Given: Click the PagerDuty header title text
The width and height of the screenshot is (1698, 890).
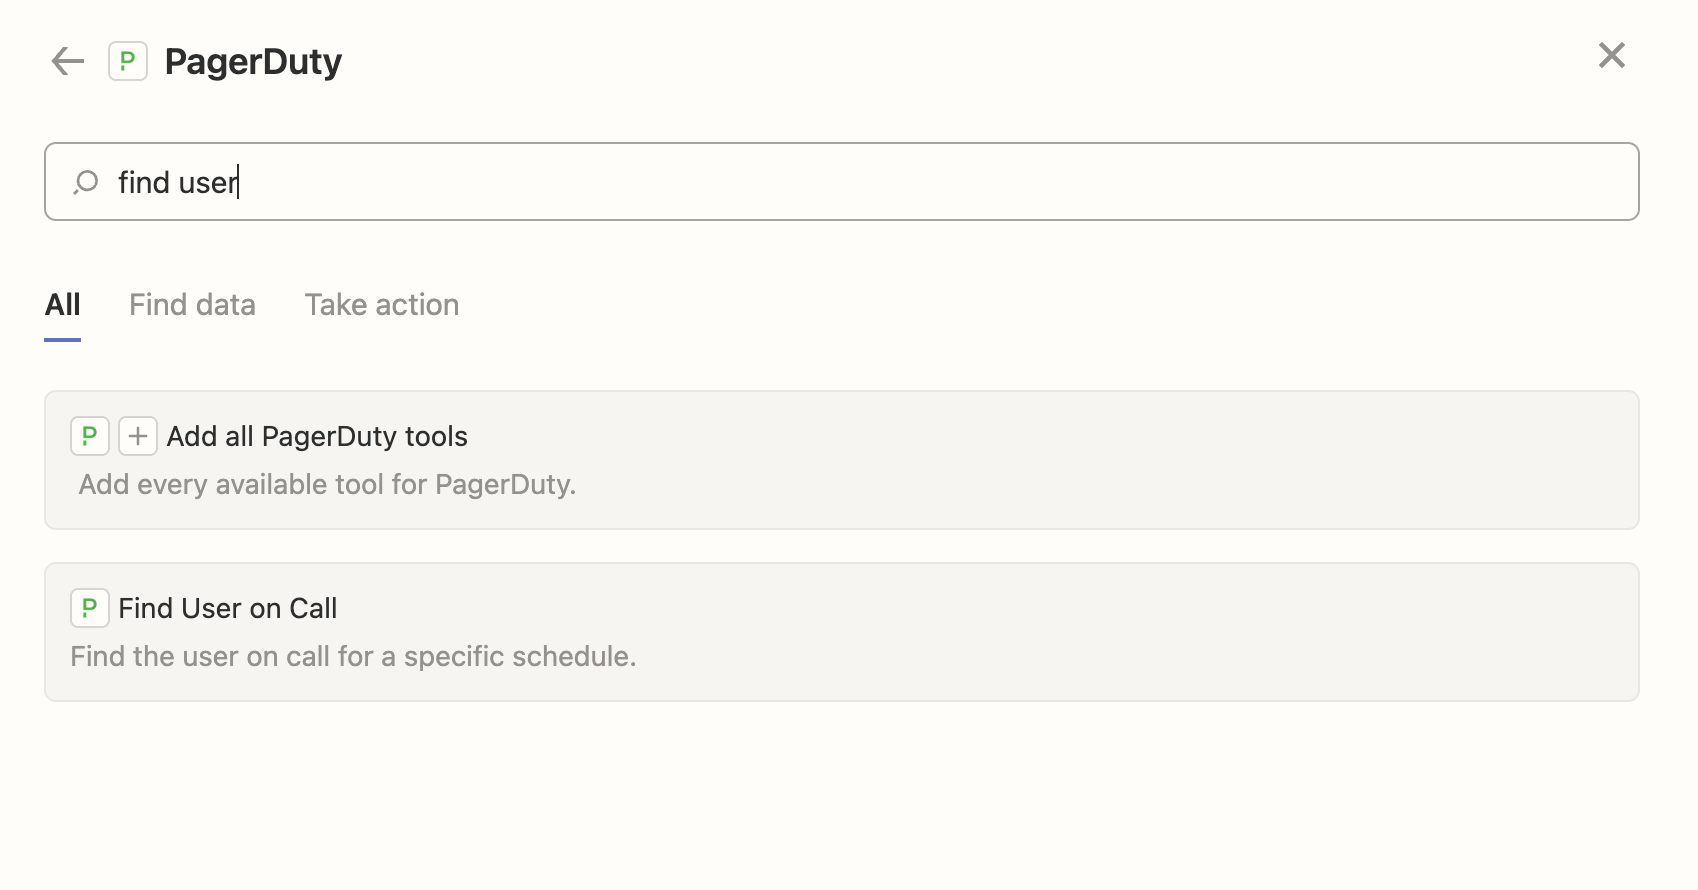Looking at the screenshot, I should click(x=253, y=61).
